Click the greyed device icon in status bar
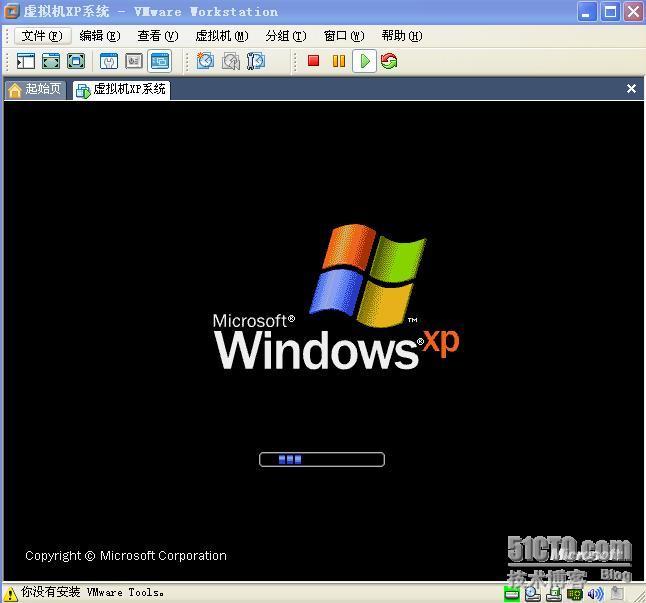The image size is (646, 603). click(617, 594)
